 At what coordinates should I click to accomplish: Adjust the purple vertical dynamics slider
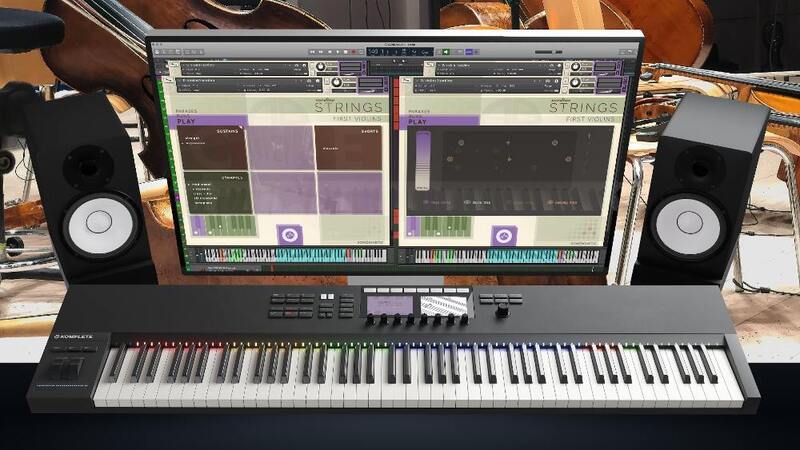[x=422, y=161]
